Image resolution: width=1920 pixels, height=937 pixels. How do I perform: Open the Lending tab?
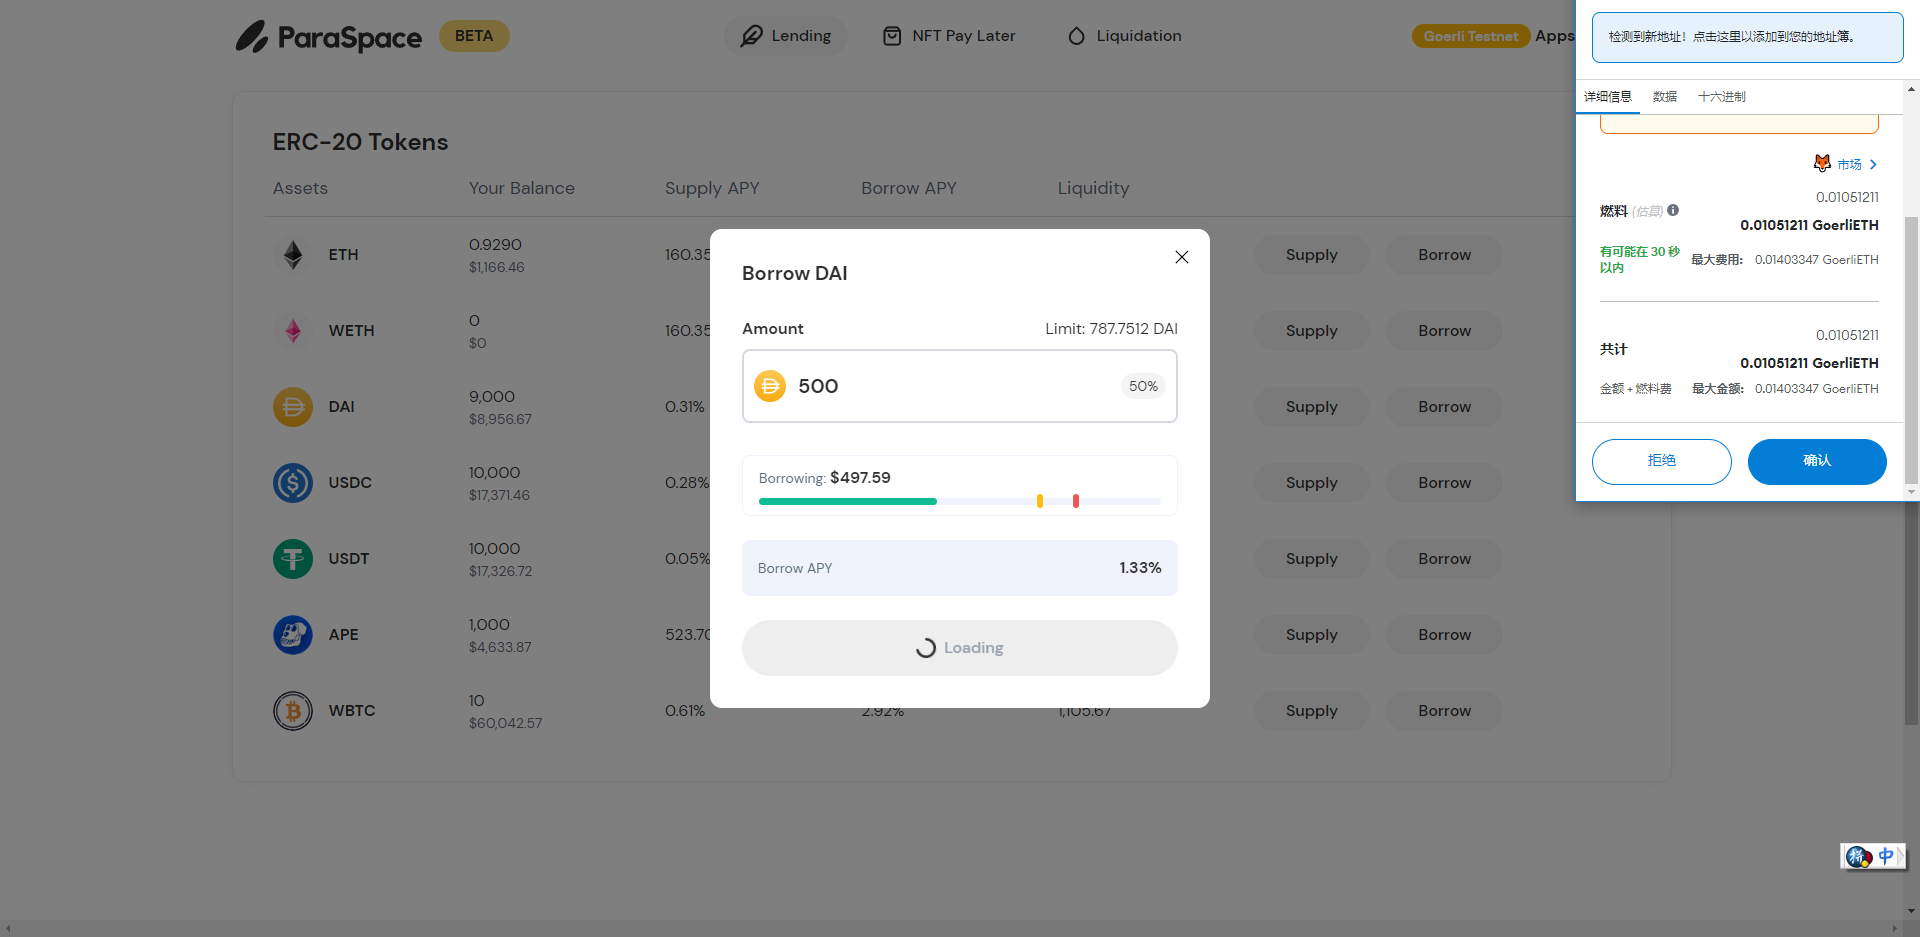786,36
